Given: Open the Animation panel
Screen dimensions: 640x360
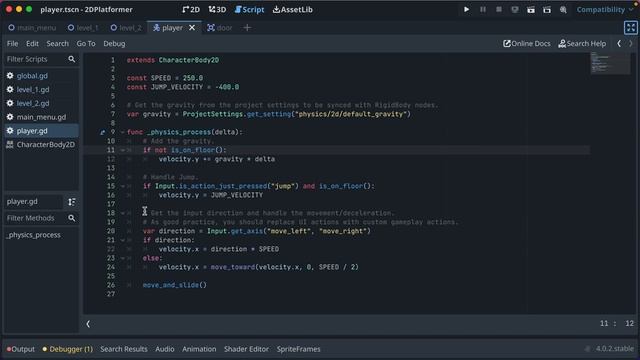Looking at the screenshot, I should (x=199, y=349).
